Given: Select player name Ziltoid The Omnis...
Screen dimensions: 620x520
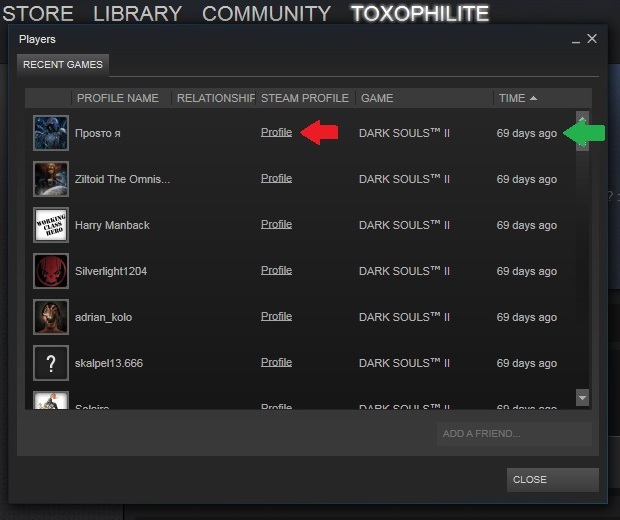Looking at the screenshot, I should click(122, 179).
